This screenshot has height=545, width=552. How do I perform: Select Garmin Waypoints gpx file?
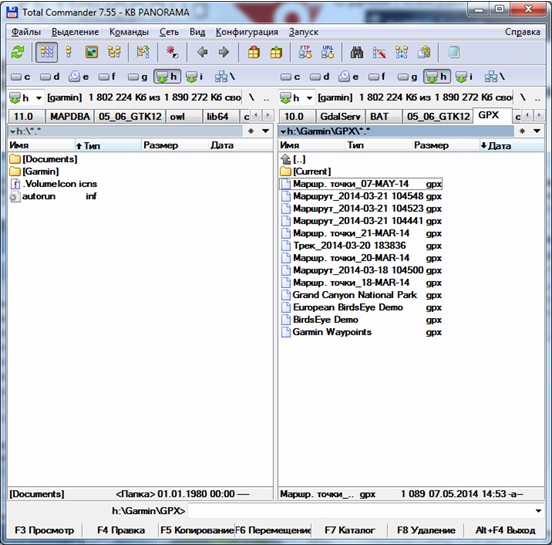[x=362, y=332]
